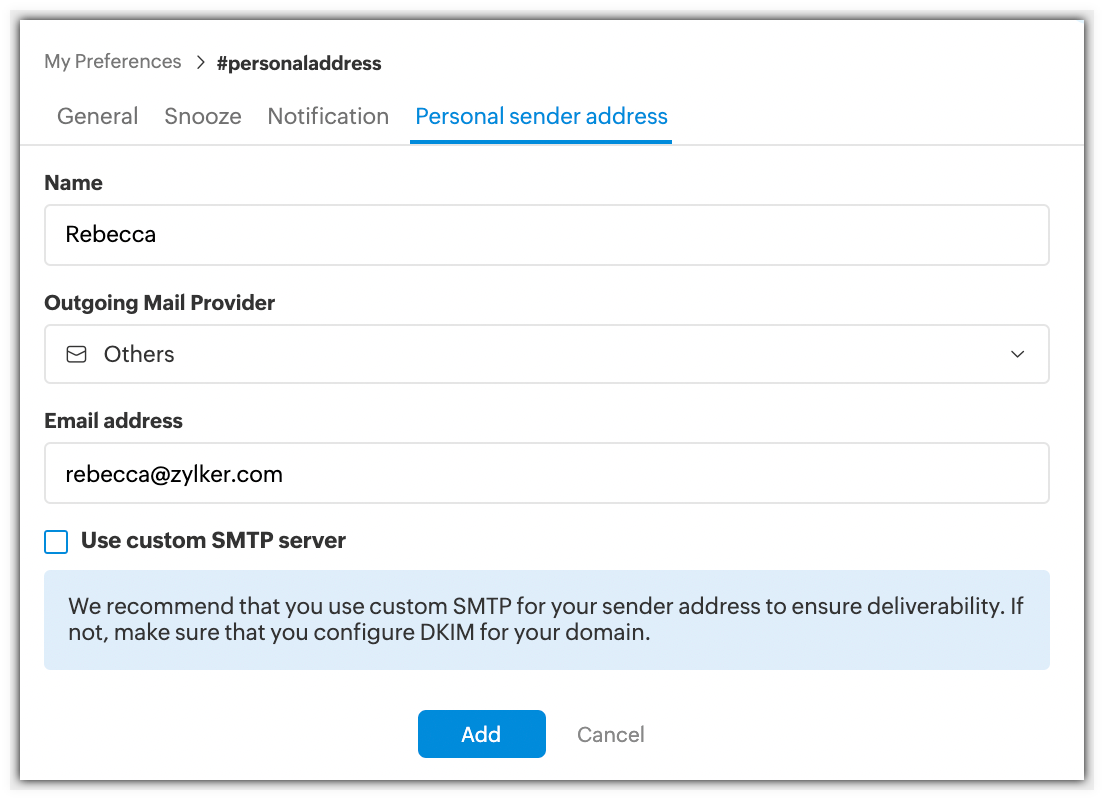Click the Name field label
This screenshot has width=1104, height=800.
73,183
